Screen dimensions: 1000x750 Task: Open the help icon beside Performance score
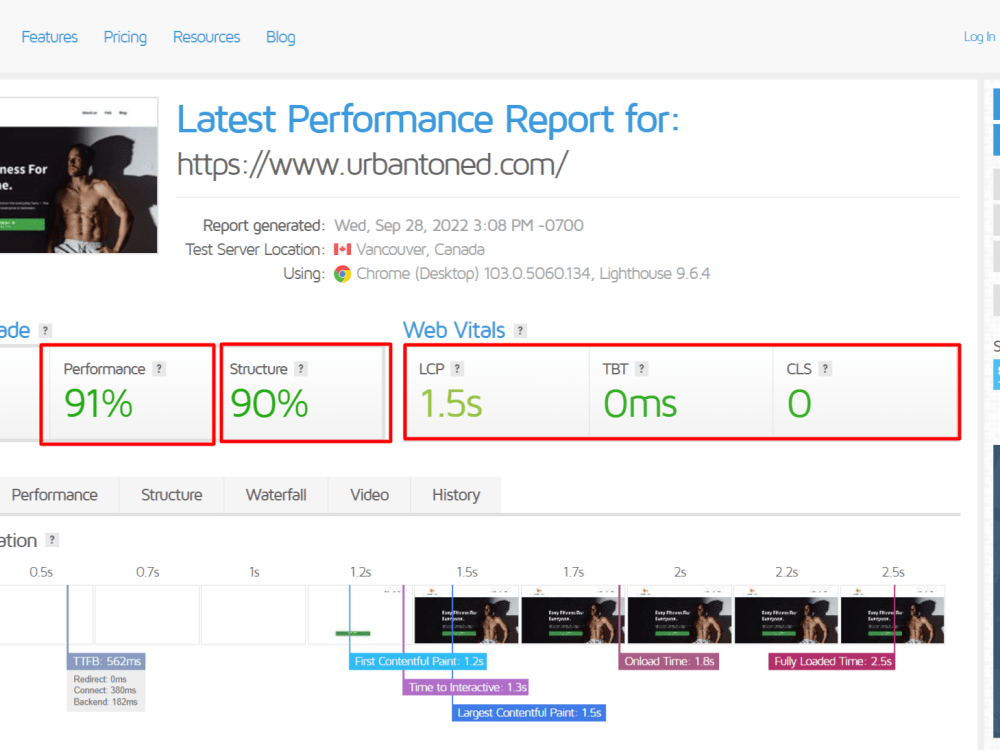159,369
